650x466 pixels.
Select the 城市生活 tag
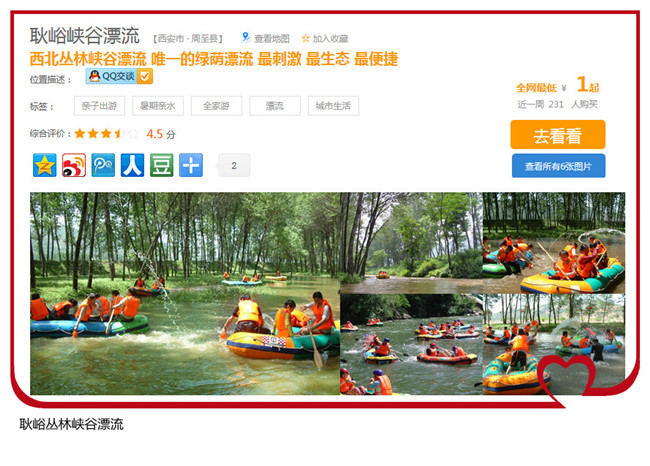333,106
